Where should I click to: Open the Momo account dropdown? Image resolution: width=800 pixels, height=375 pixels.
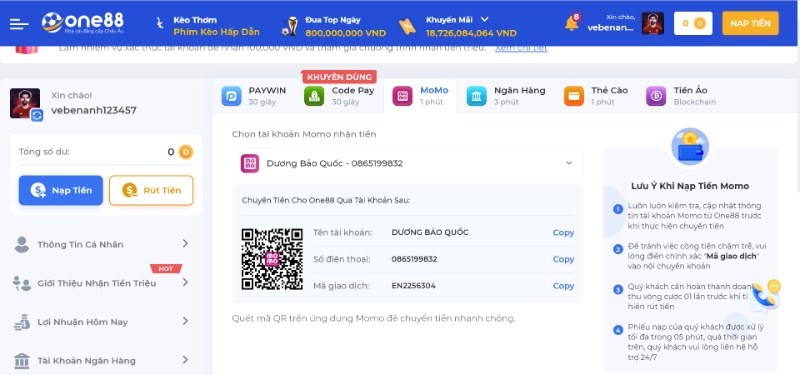407,163
